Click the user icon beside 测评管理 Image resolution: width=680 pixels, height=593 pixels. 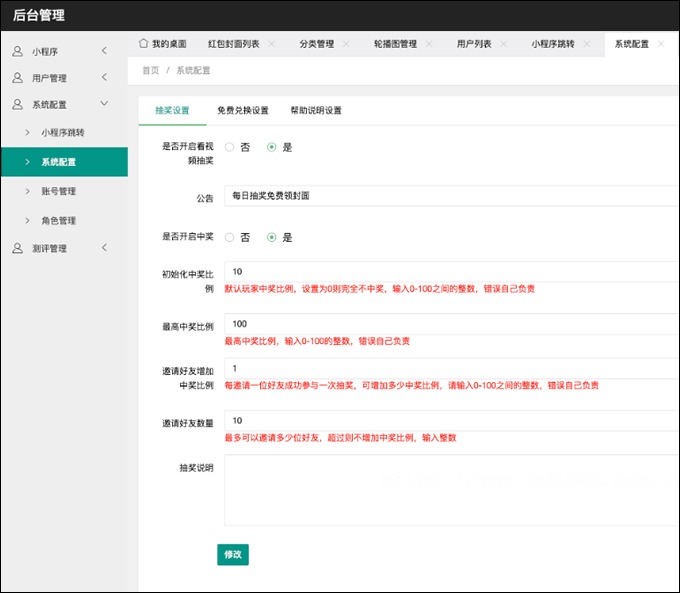pyautogui.click(x=17, y=248)
